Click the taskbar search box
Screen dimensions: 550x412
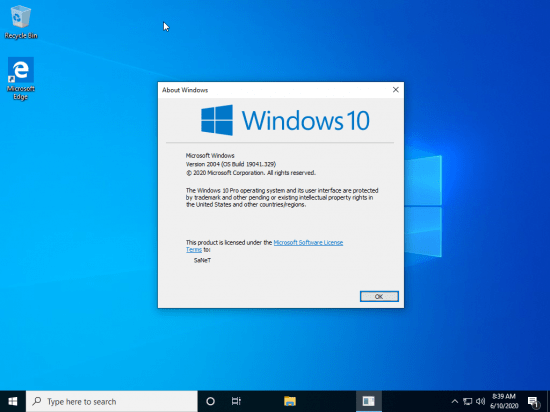click(112, 401)
